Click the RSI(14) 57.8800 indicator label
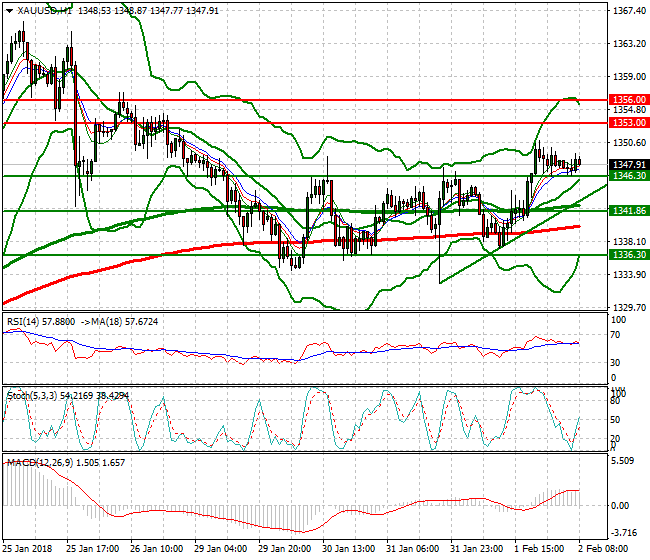 point(41,322)
